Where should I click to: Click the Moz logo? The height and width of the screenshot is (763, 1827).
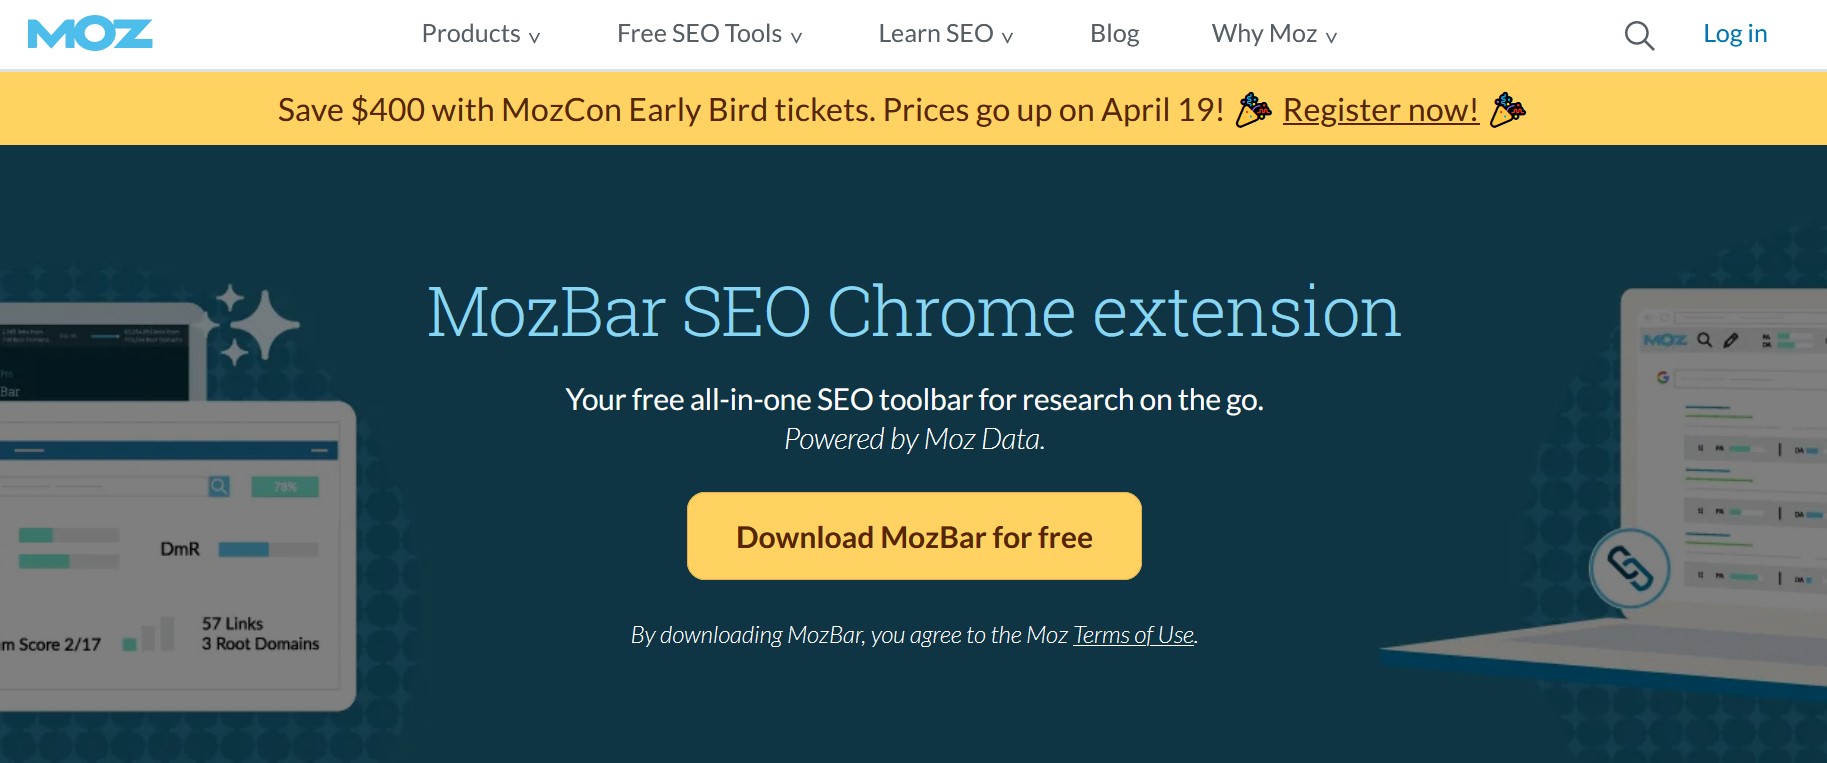(90, 34)
